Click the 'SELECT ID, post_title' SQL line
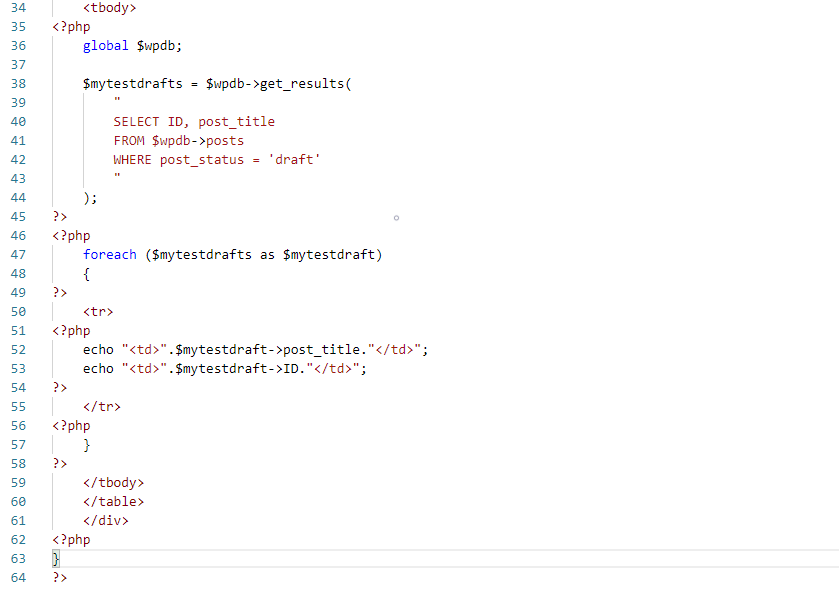 coord(194,122)
